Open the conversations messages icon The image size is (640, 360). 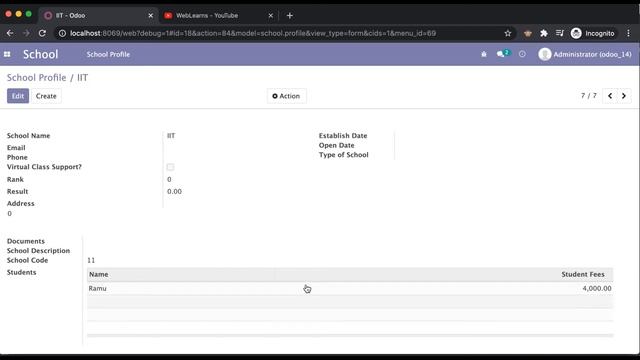point(503,54)
